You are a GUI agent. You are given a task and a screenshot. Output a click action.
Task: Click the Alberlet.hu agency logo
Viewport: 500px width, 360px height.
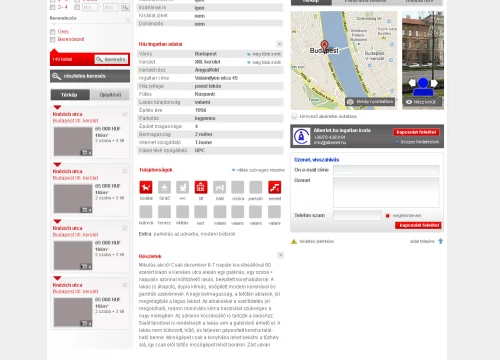(x=301, y=136)
